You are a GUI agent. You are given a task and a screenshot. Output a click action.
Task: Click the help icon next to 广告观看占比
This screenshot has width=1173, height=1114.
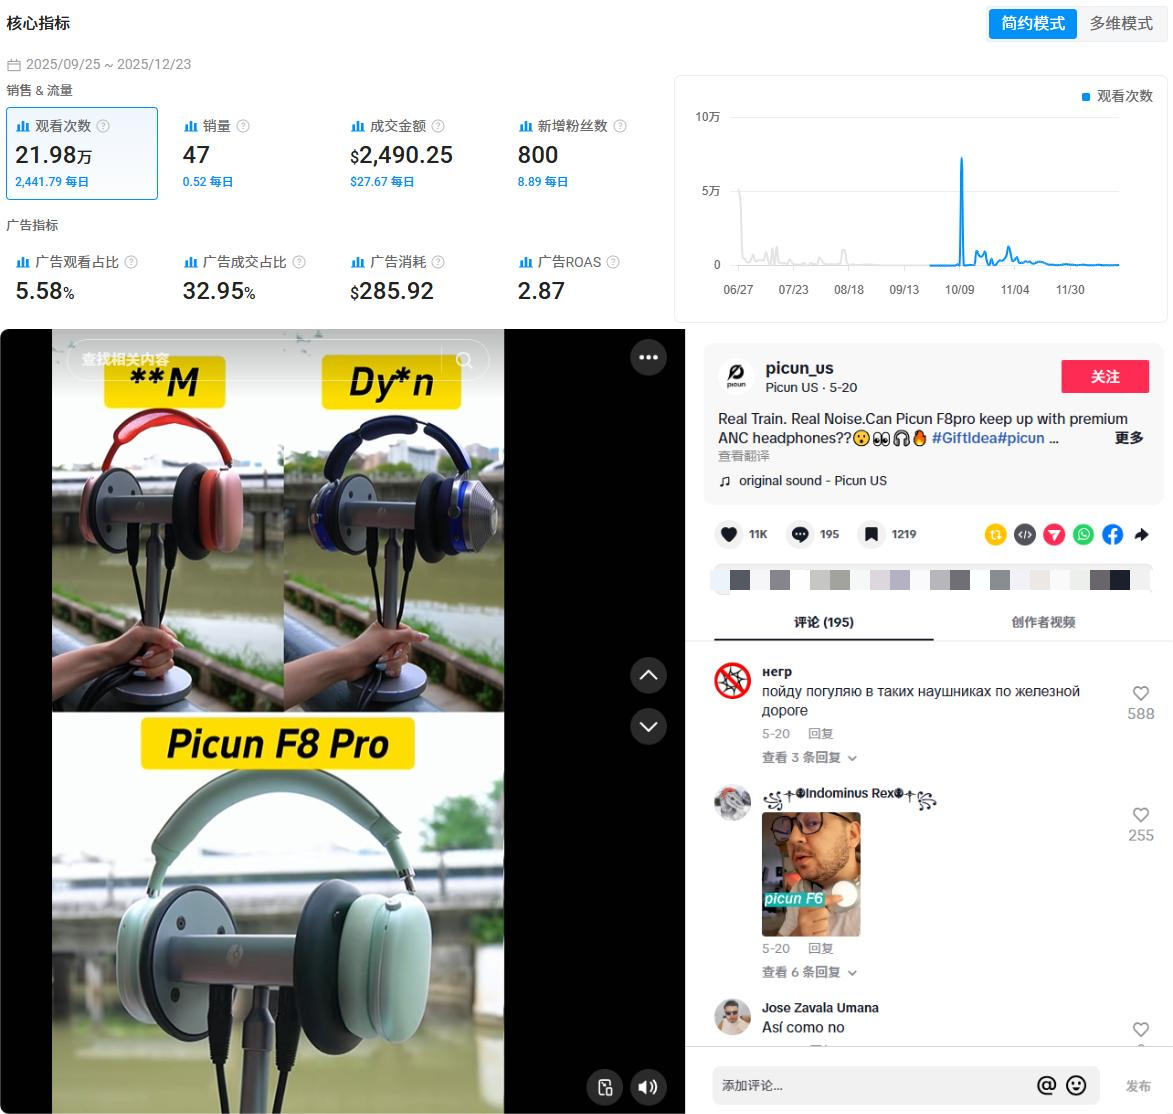(131, 262)
